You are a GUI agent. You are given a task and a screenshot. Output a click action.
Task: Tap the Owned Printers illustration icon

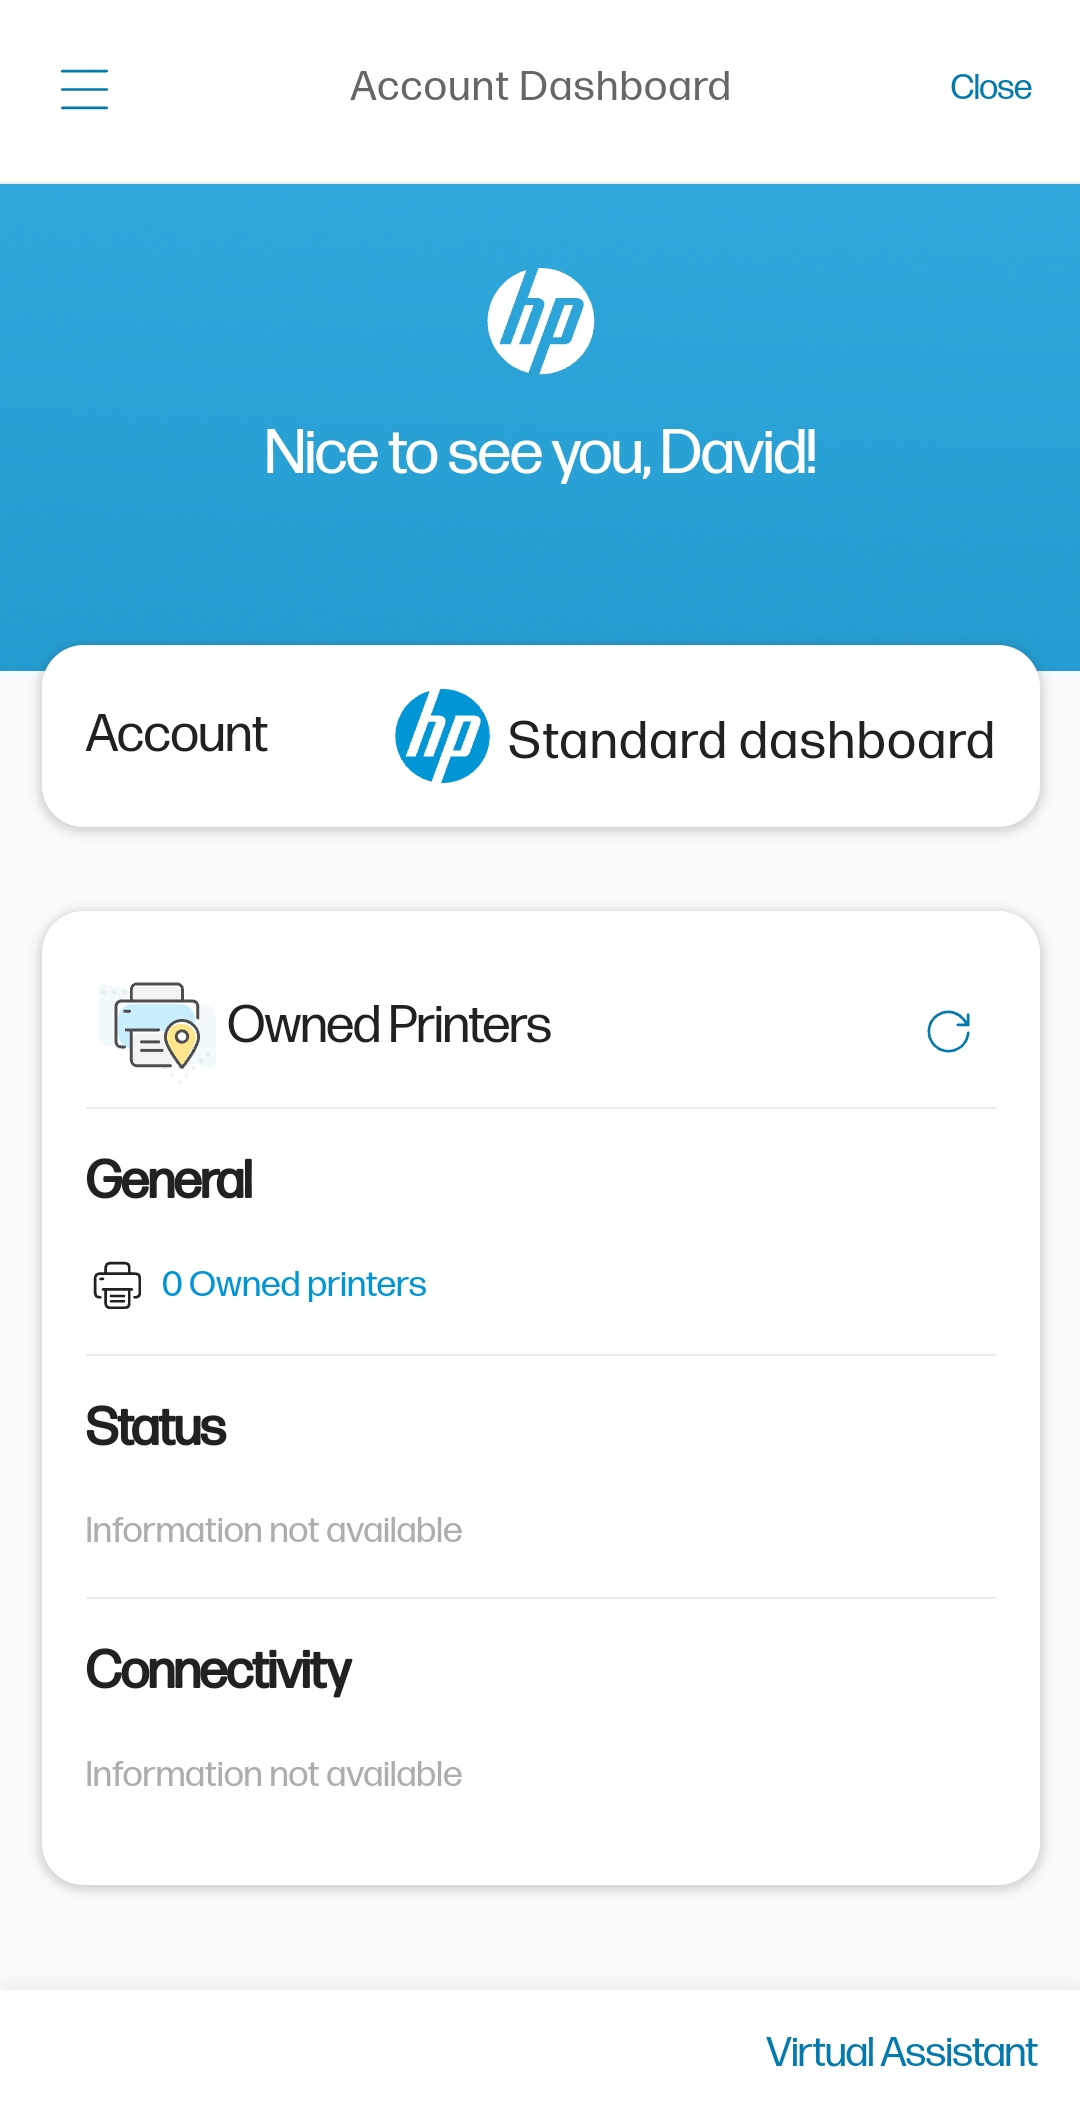pyautogui.click(x=156, y=1029)
